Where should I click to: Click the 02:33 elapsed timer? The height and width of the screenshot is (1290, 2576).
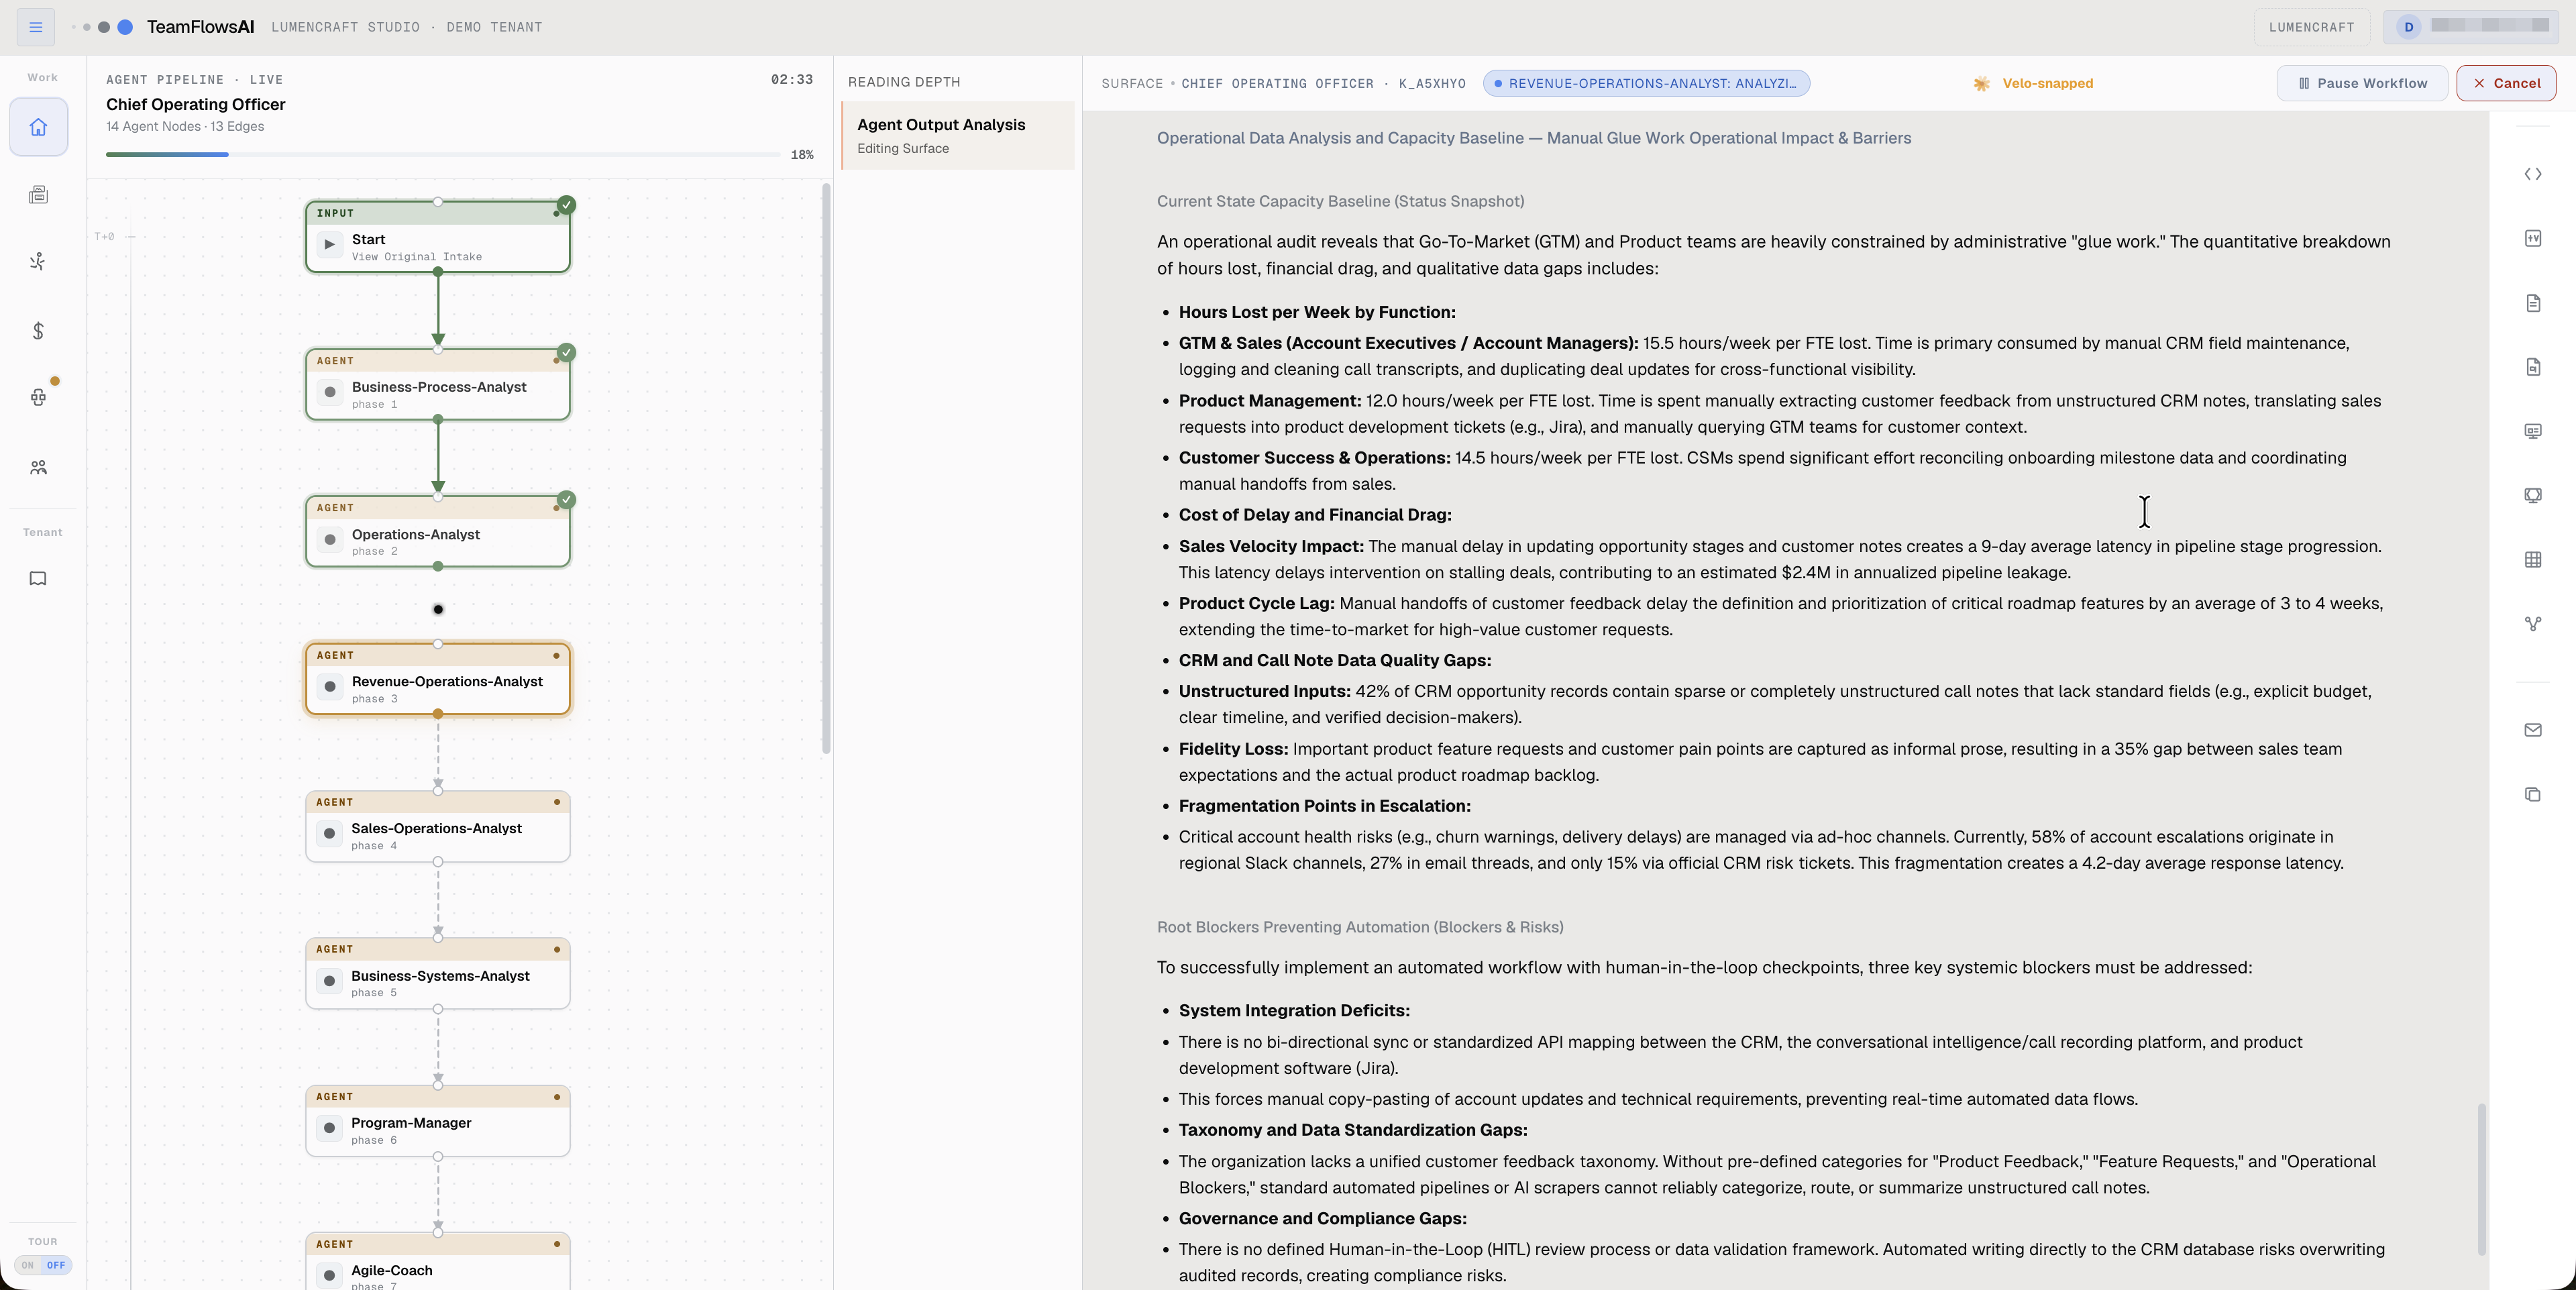click(x=791, y=80)
